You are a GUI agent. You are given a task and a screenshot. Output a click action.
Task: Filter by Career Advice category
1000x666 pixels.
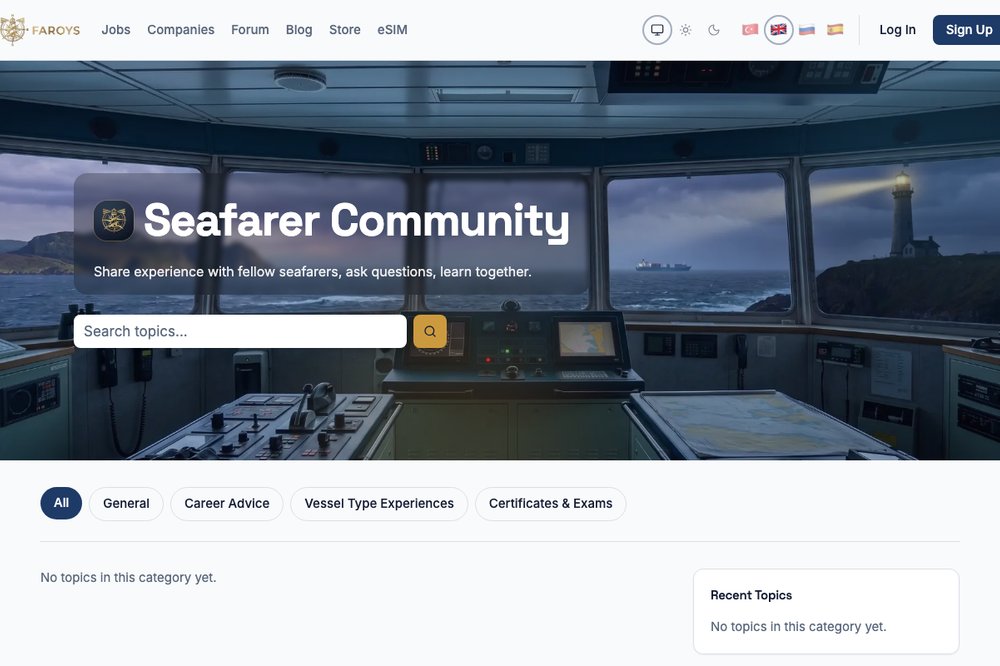coord(227,503)
